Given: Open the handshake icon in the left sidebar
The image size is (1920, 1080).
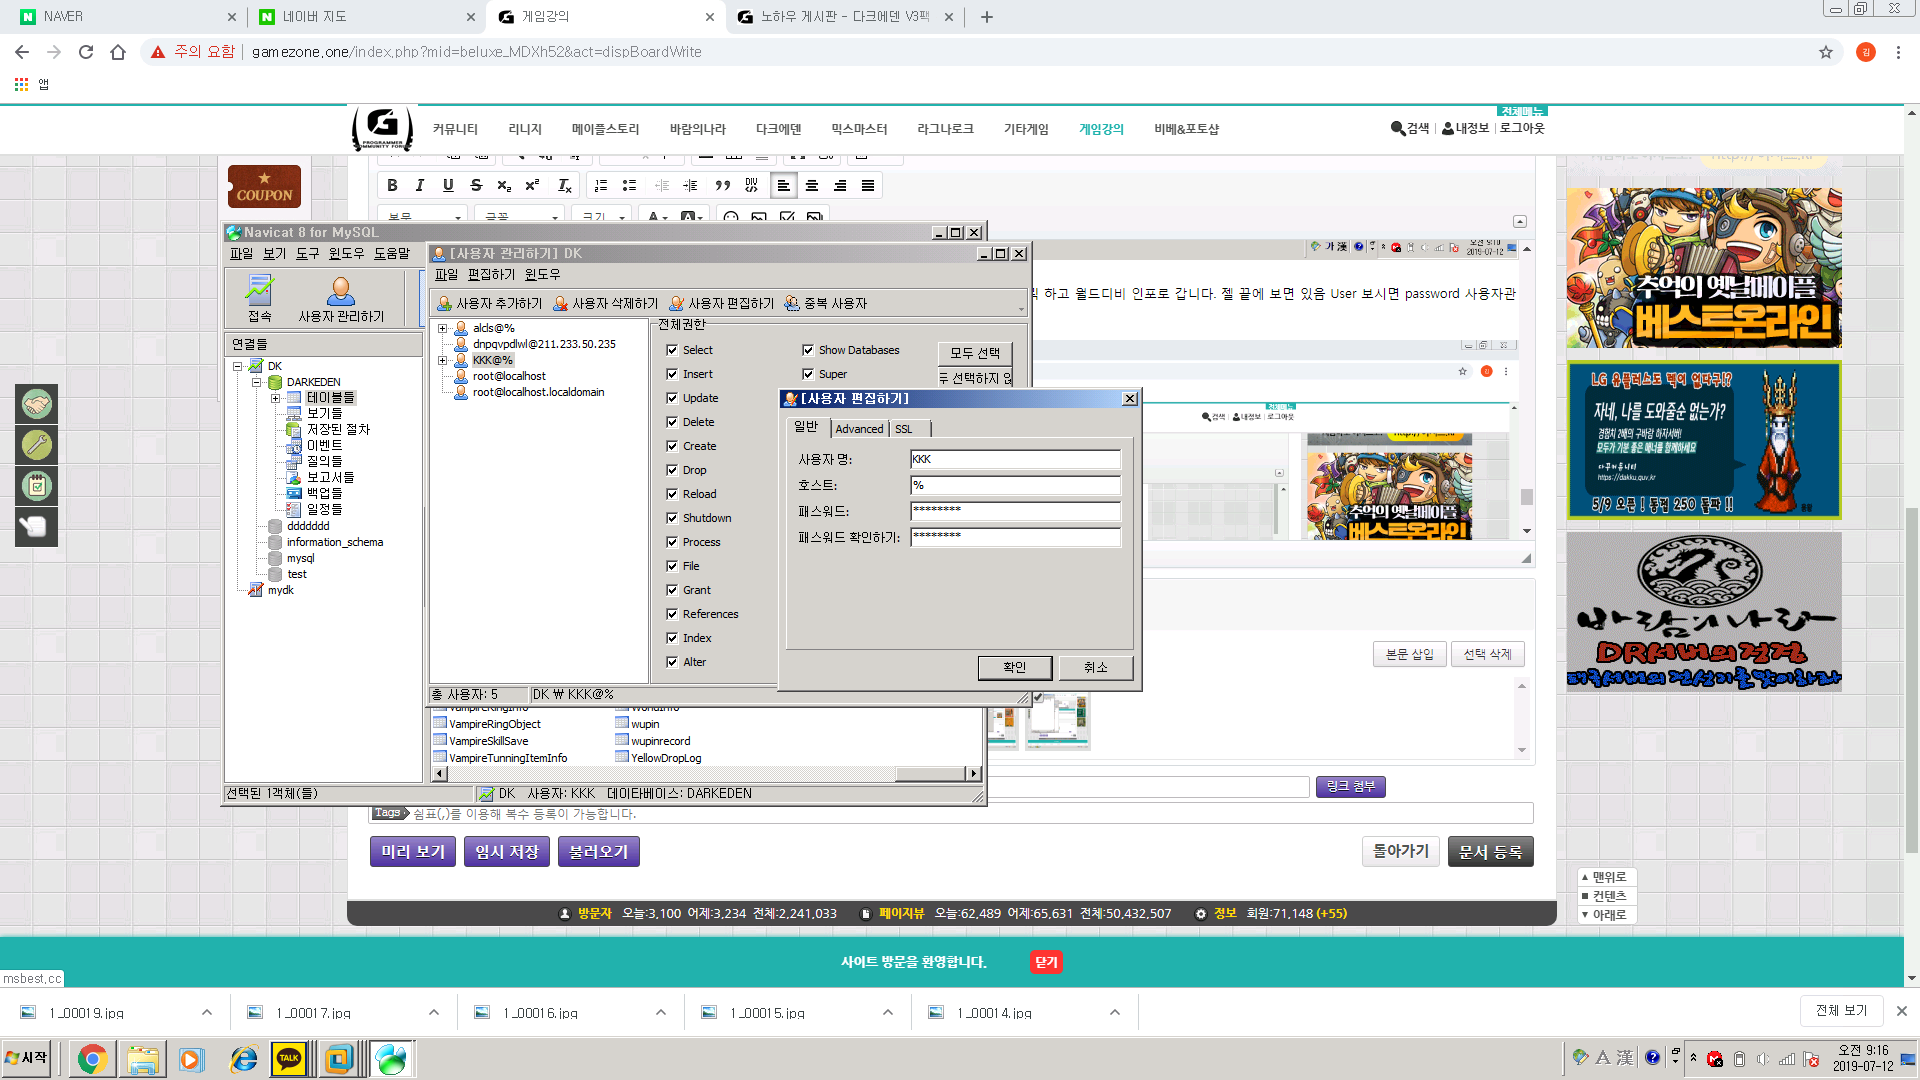Looking at the screenshot, I should [37, 404].
